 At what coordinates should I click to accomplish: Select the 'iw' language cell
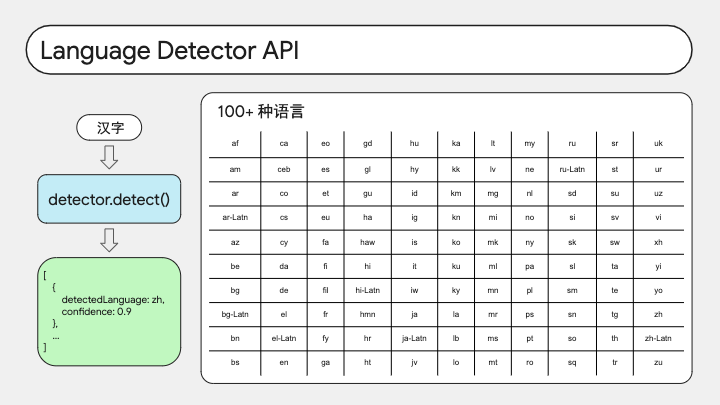tap(414, 290)
